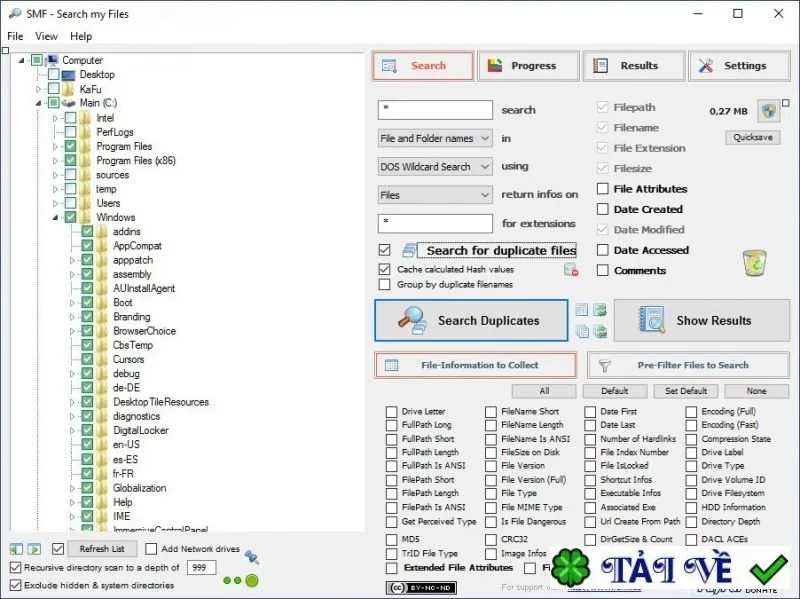Viewport: 800px width, 599px height.
Task: Click the Search tab list icon
Action: click(389, 66)
